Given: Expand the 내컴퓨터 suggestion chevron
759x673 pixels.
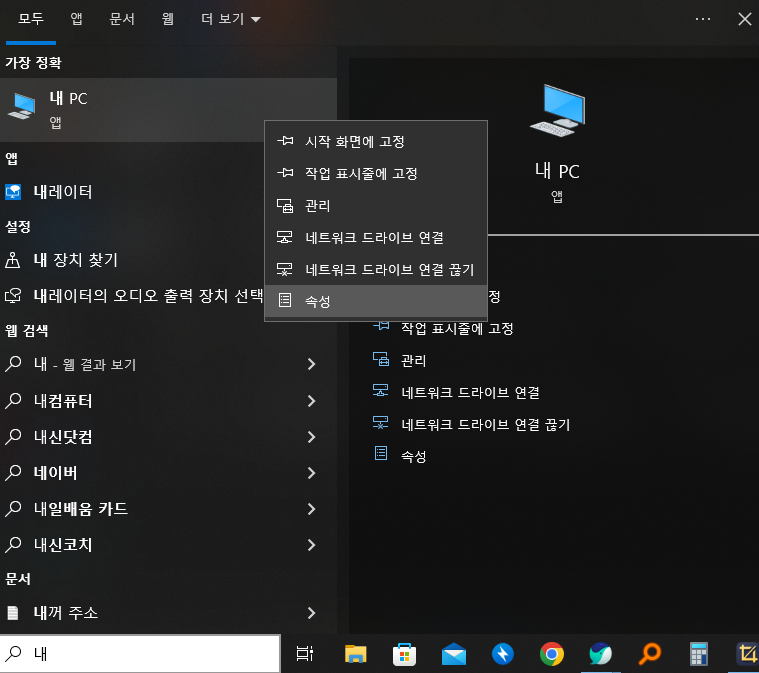Looking at the screenshot, I should (311, 401).
